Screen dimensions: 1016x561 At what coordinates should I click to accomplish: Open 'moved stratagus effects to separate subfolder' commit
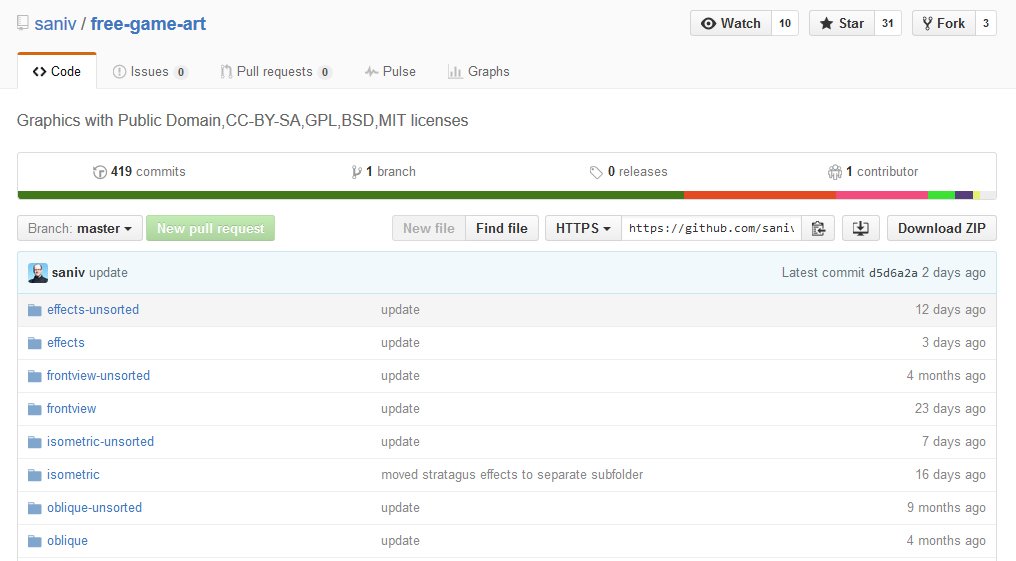click(x=512, y=475)
